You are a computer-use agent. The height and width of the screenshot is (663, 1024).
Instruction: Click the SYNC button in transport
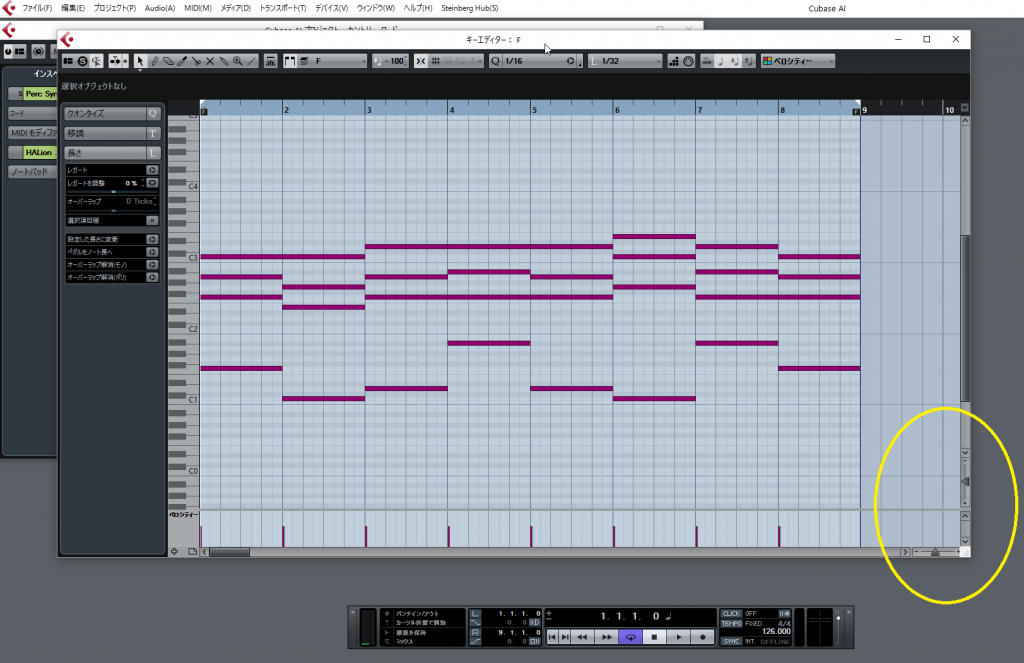[x=731, y=641]
